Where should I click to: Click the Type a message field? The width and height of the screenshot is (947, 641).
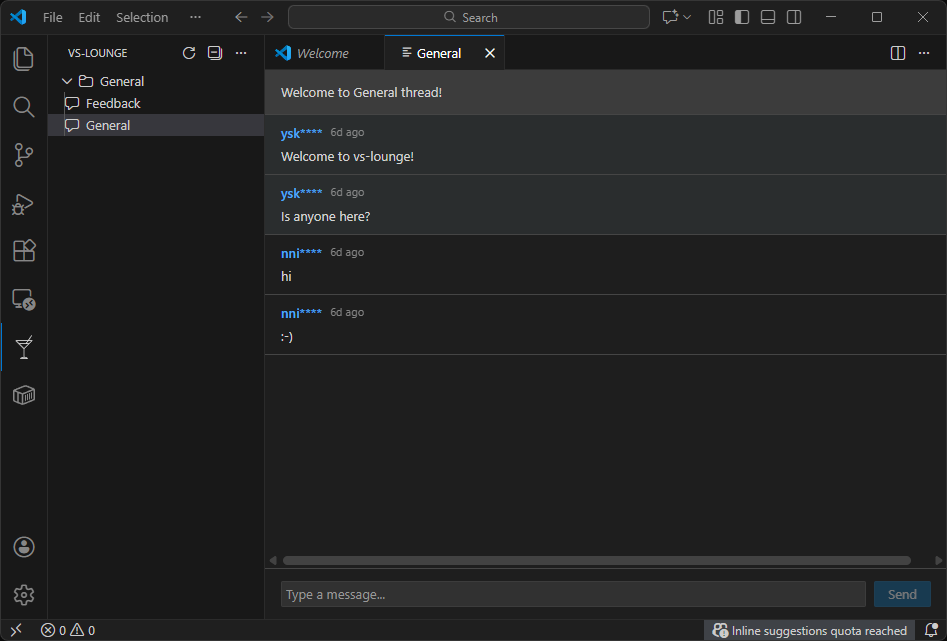click(x=573, y=594)
